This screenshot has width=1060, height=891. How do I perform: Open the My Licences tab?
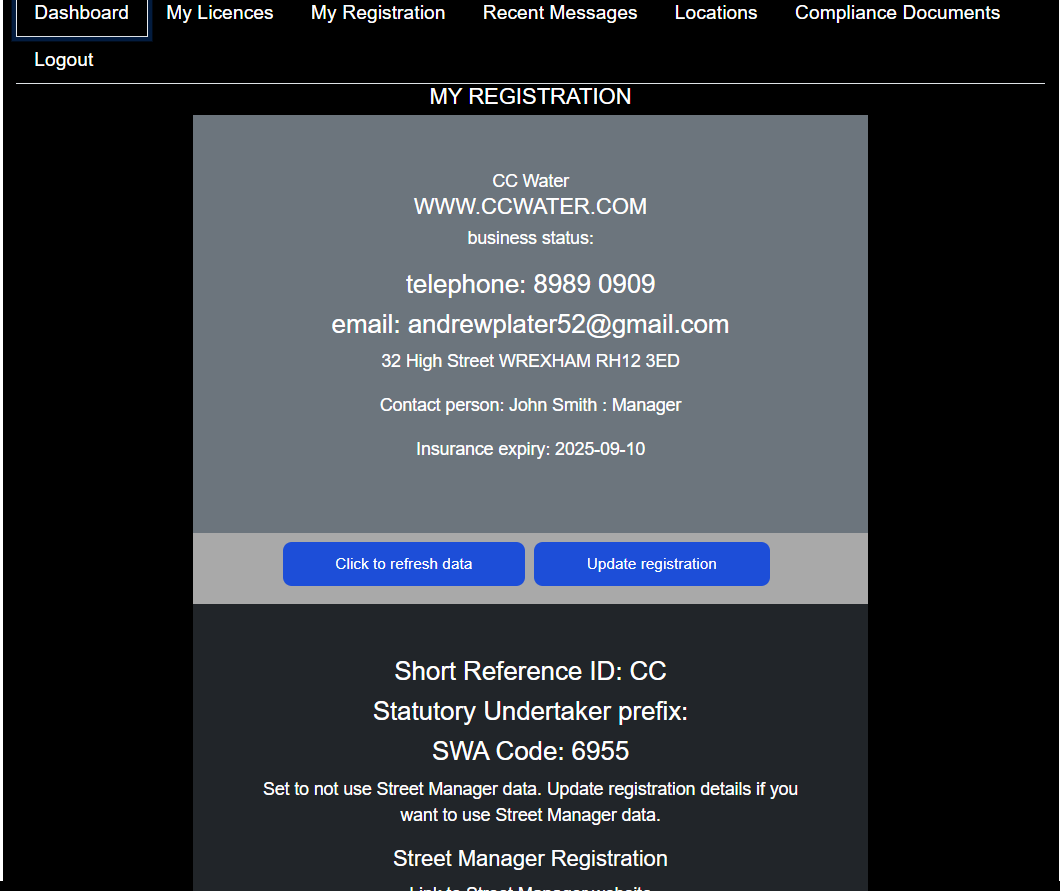click(x=219, y=13)
